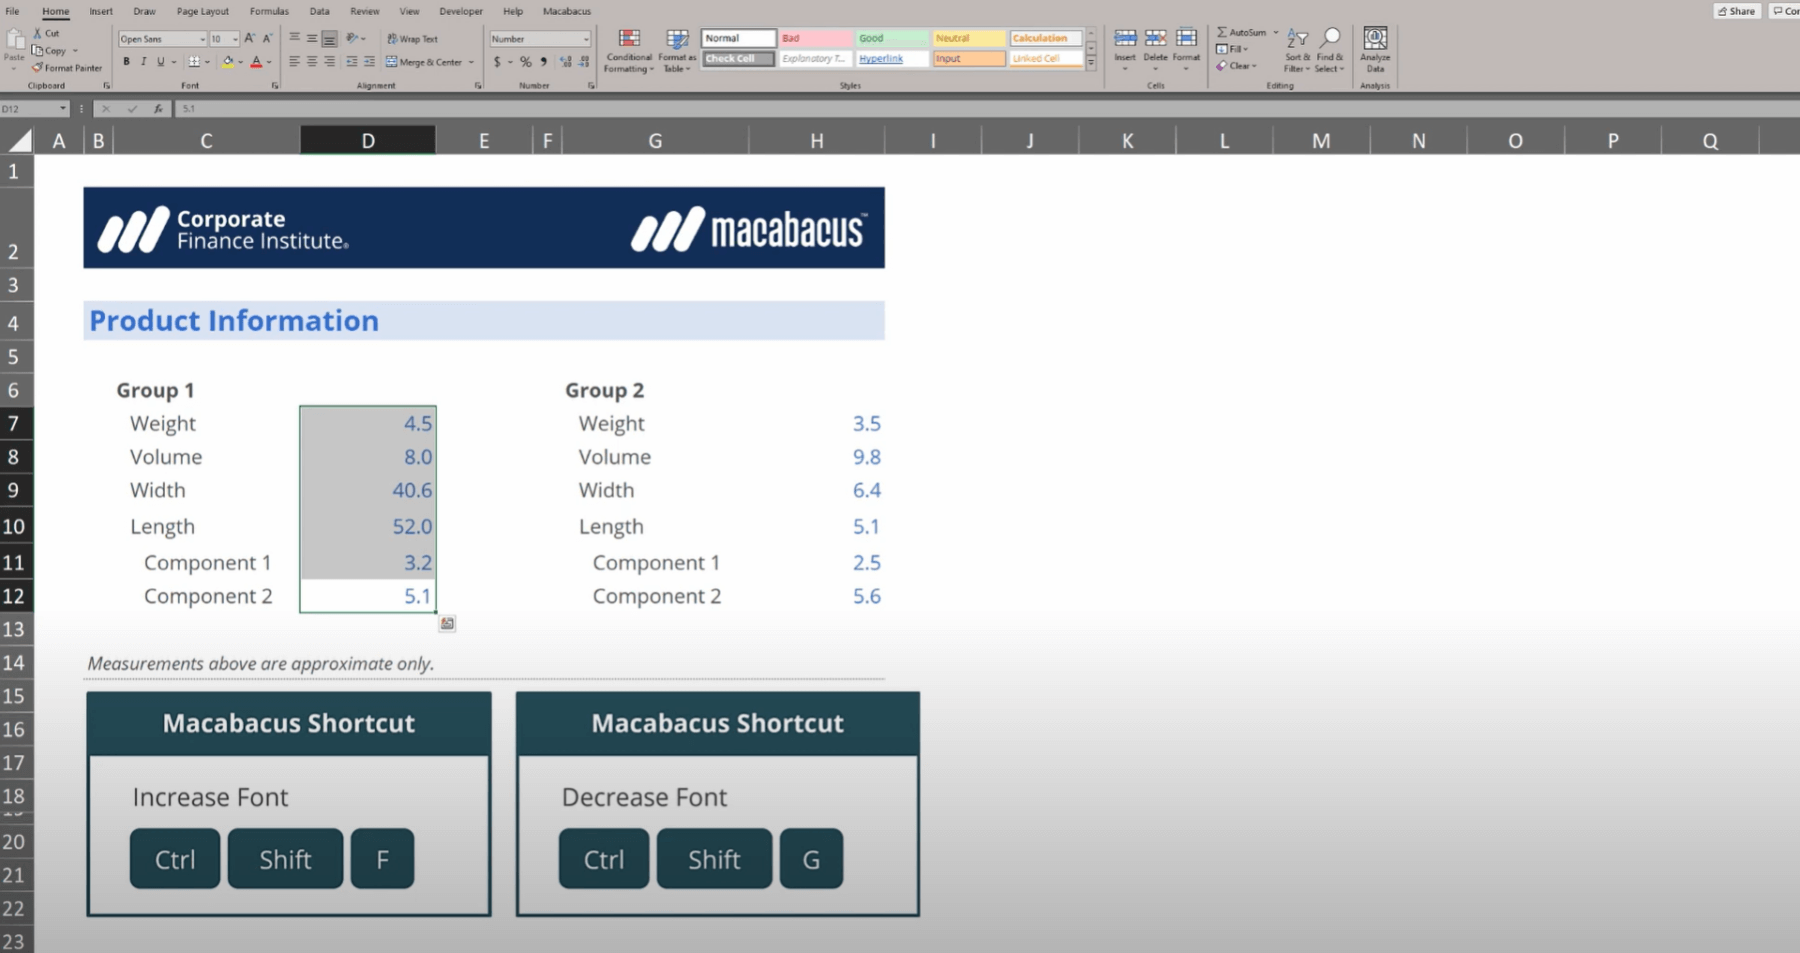Click the Decrease Indent icon
Image resolution: width=1800 pixels, height=953 pixels.
(x=352, y=62)
